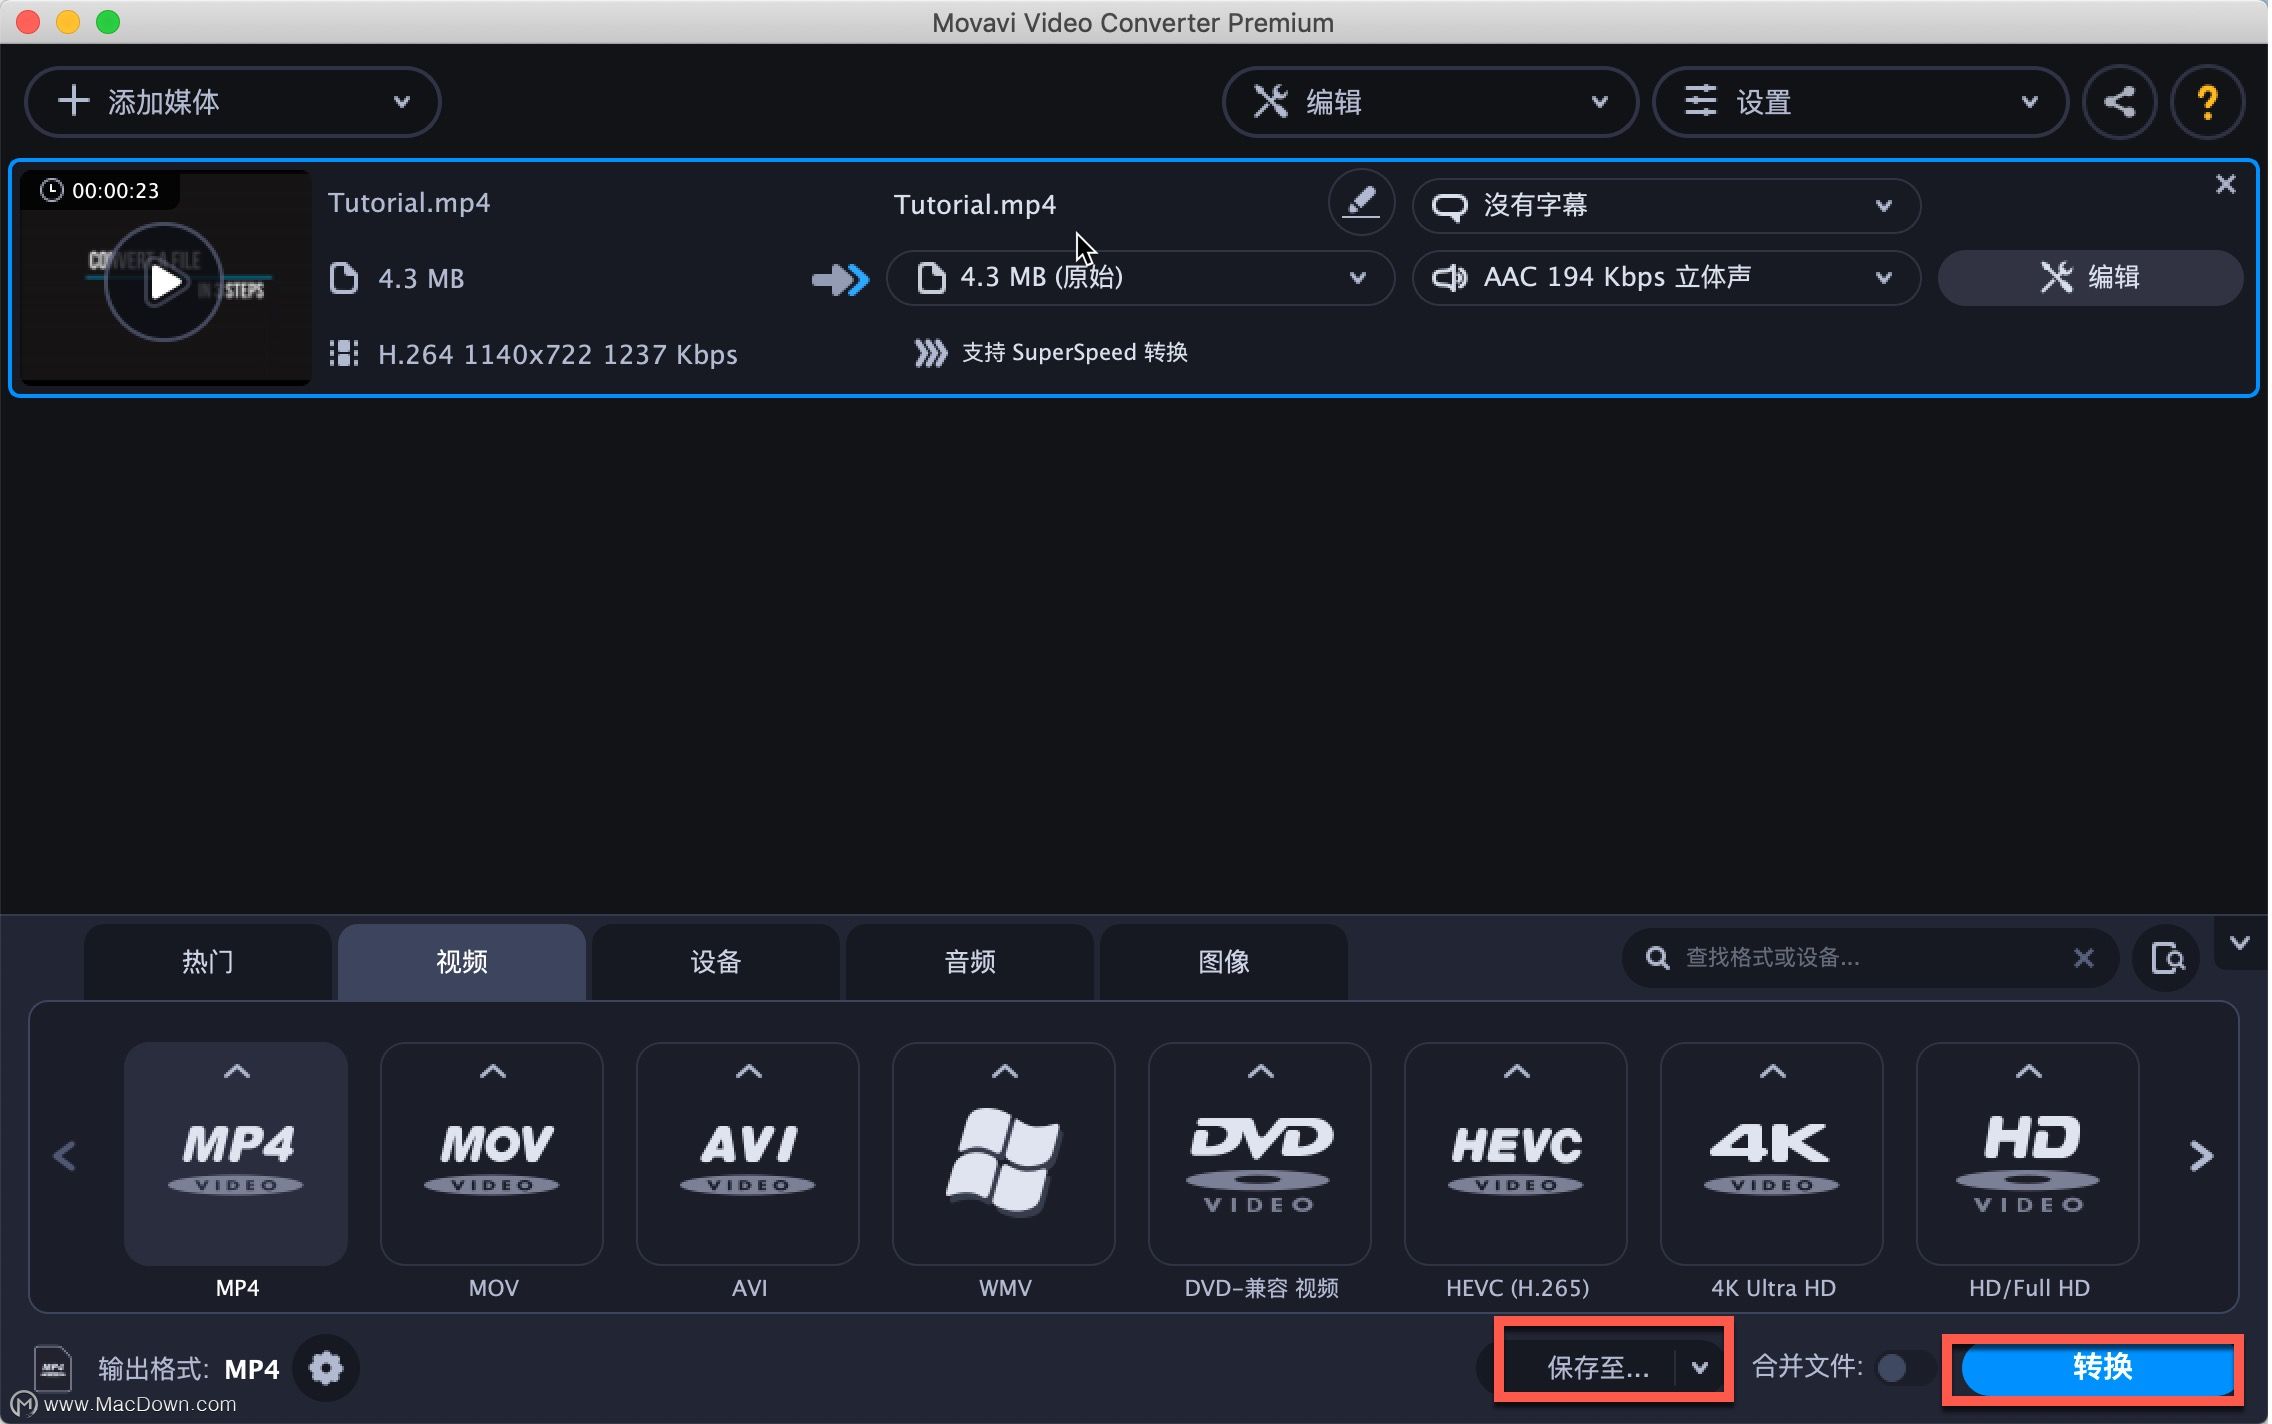Click the blue 转换 convert button

[2098, 1367]
